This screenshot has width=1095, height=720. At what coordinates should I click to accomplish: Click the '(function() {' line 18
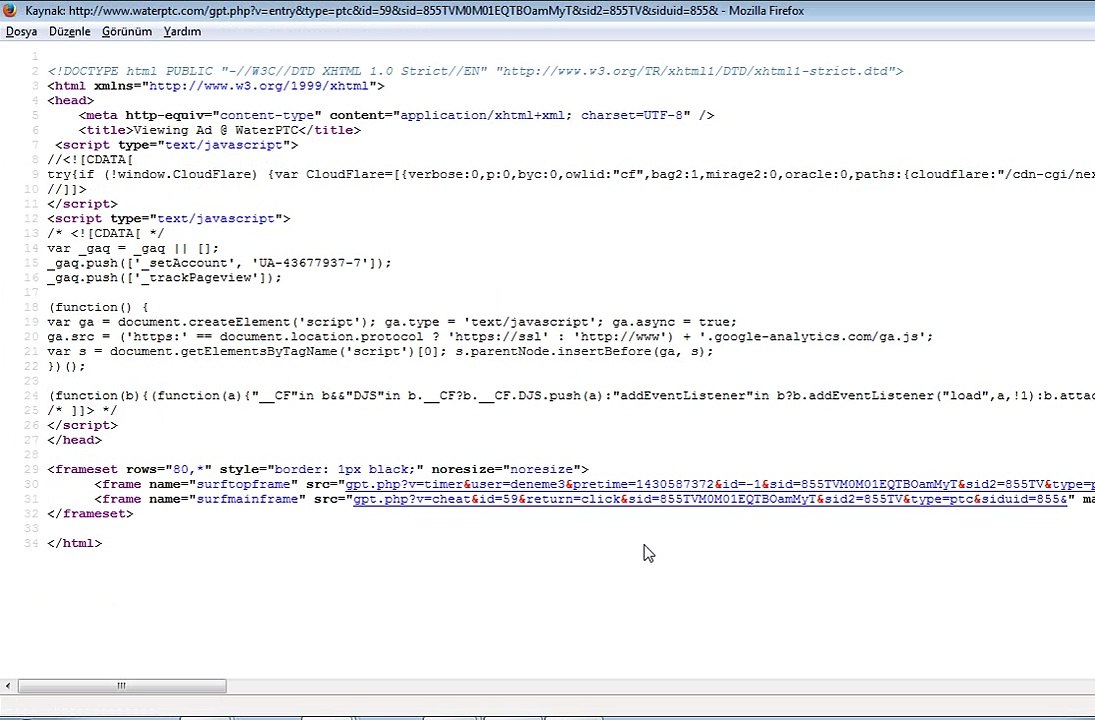point(98,307)
